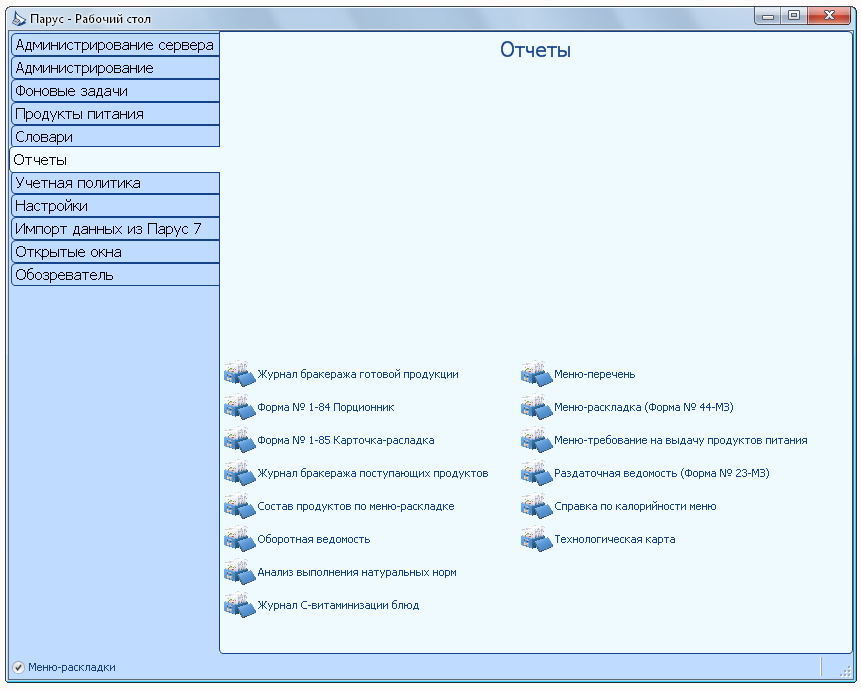Go to Продукты питания section
This screenshot has width=861, height=690.
[x=115, y=114]
